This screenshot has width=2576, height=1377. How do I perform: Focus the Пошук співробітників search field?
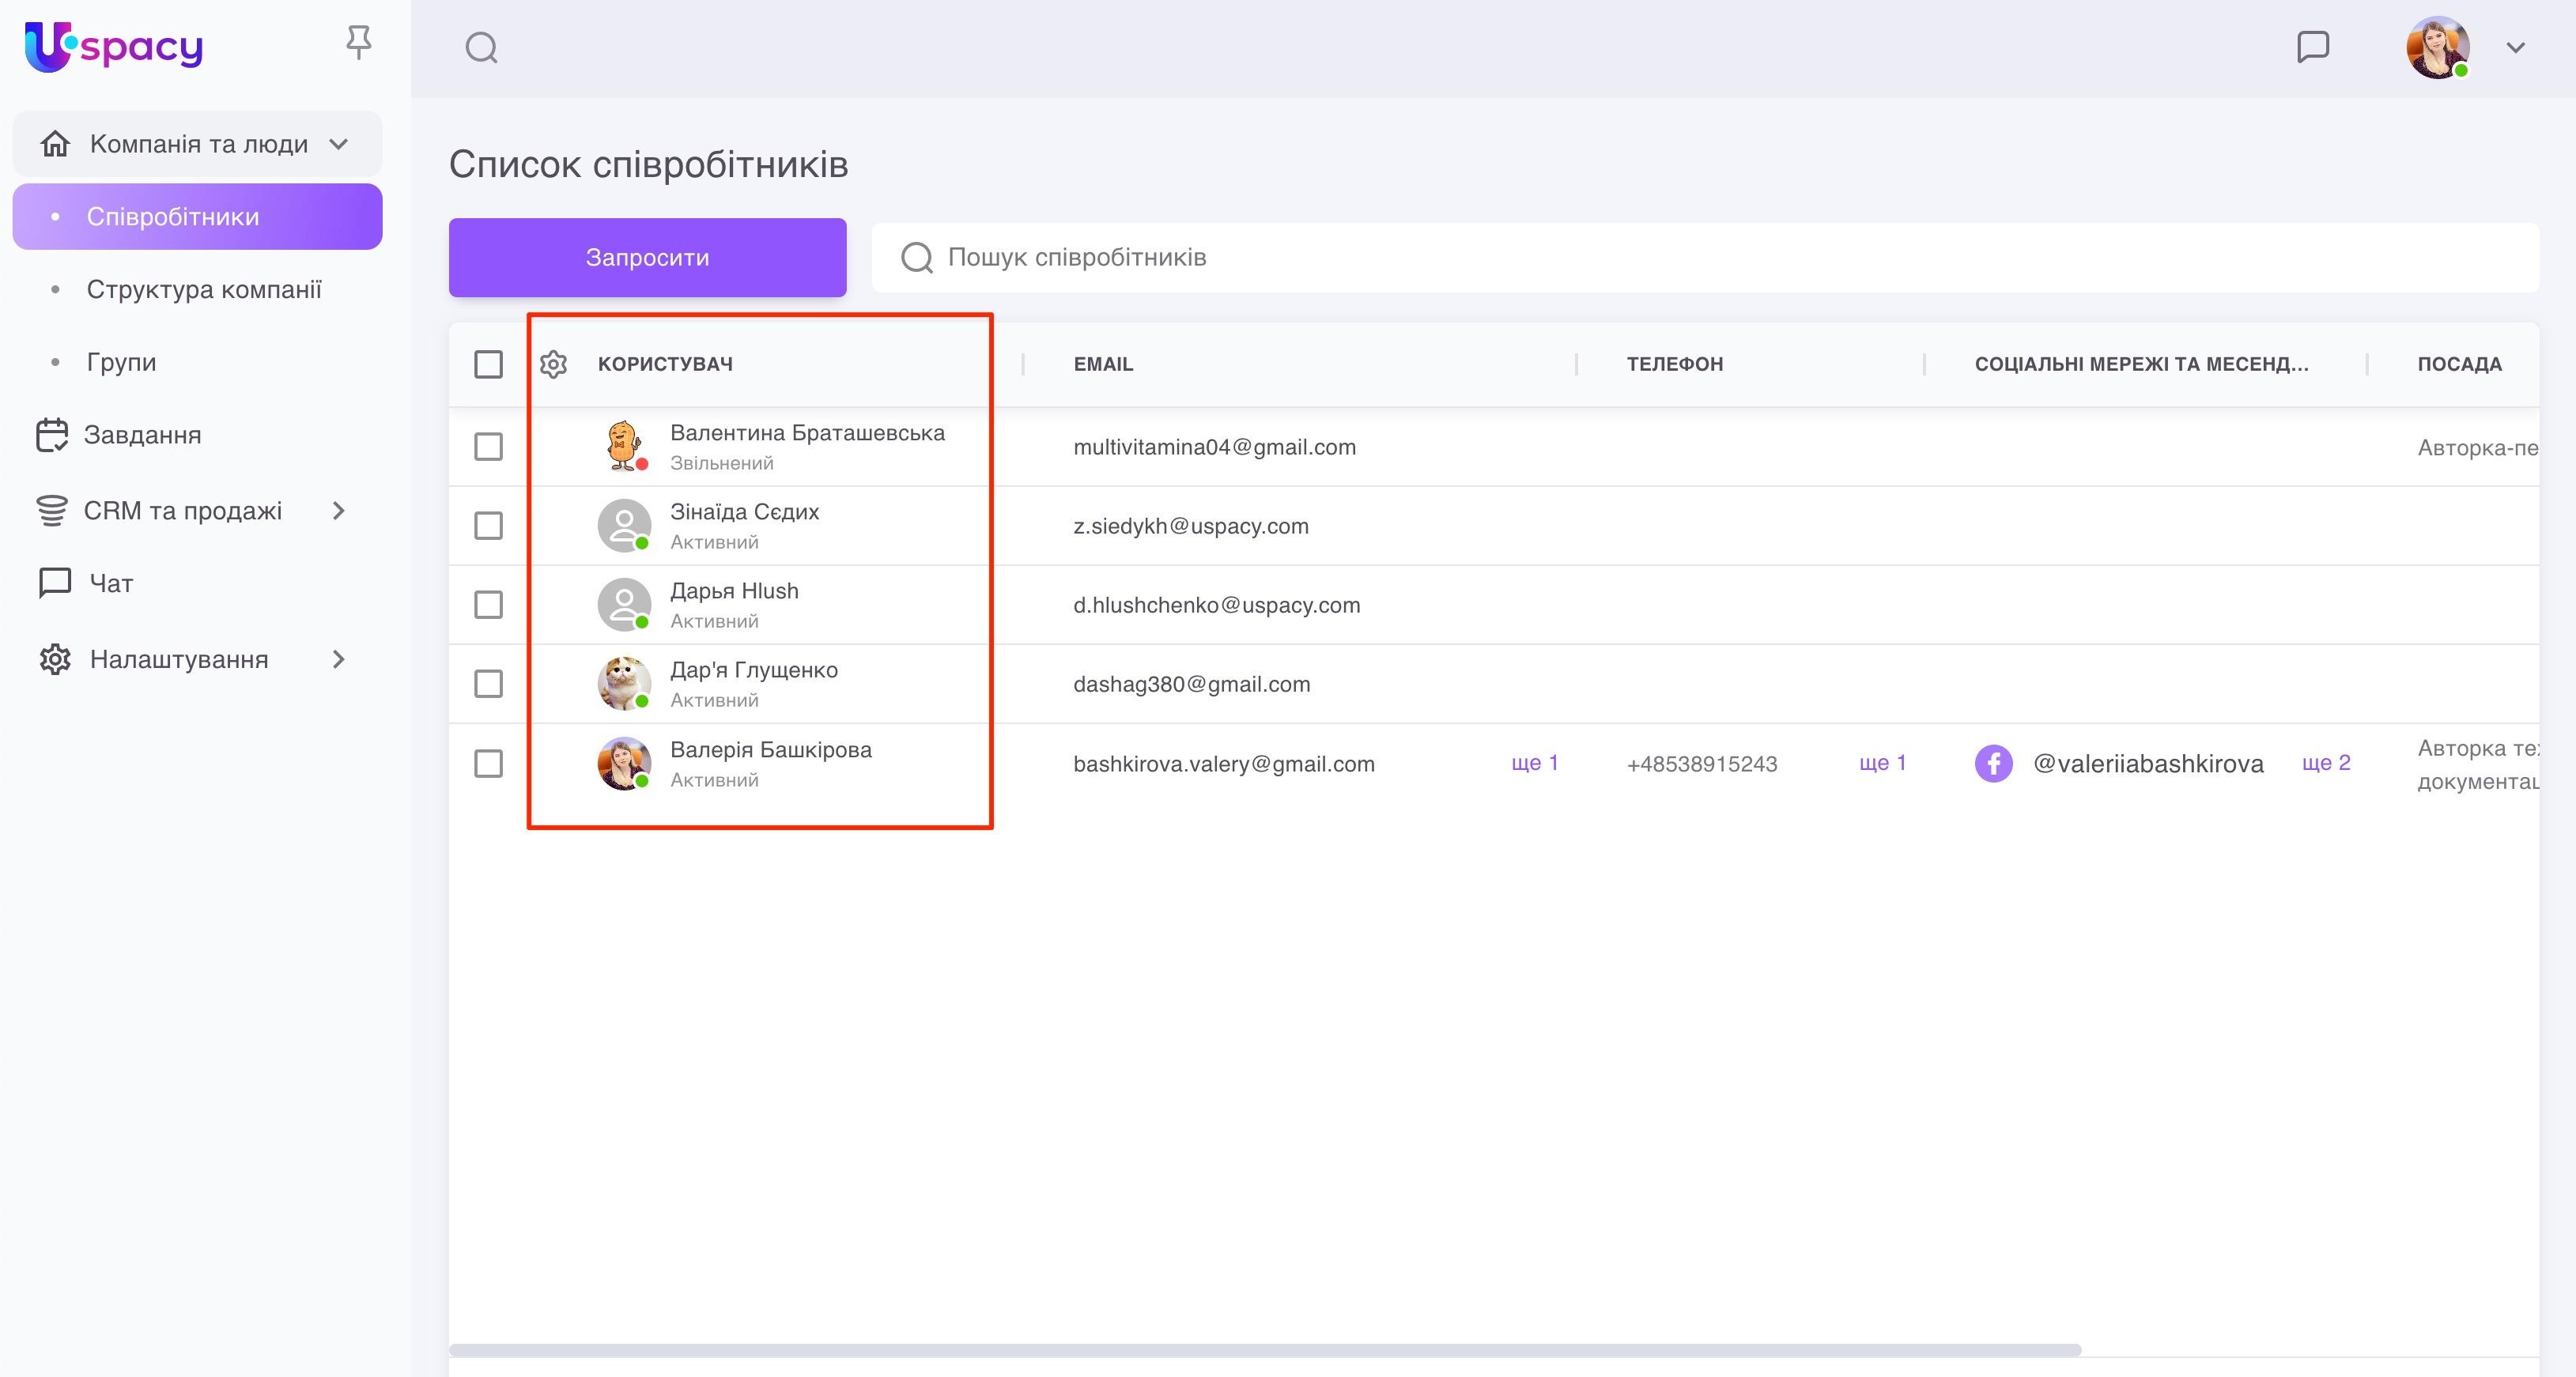1700,257
